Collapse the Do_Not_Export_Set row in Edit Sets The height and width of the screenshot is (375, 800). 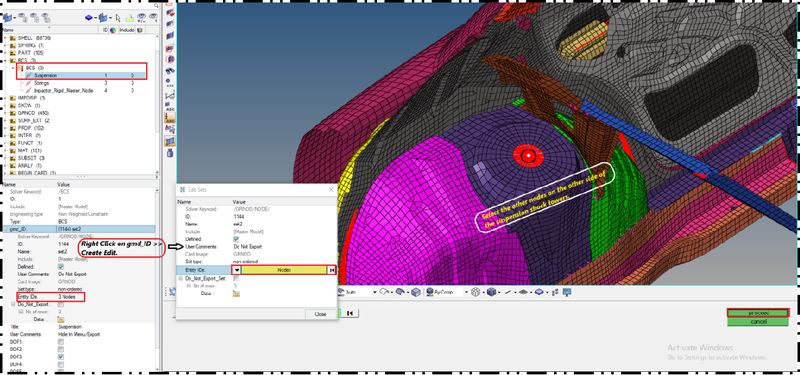[x=180, y=279]
